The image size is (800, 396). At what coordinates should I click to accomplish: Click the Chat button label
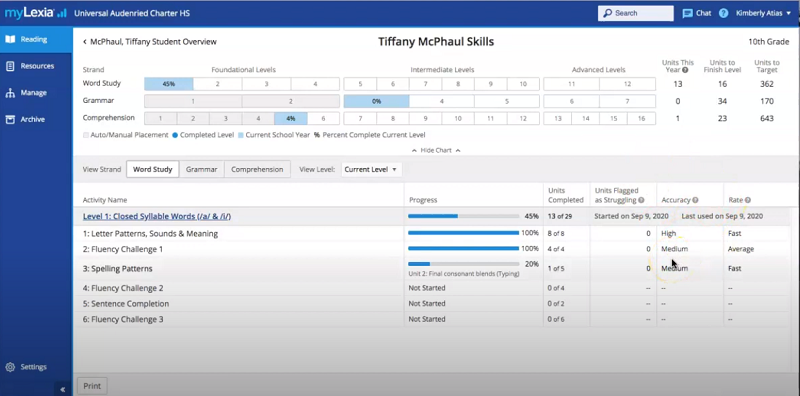(x=704, y=13)
